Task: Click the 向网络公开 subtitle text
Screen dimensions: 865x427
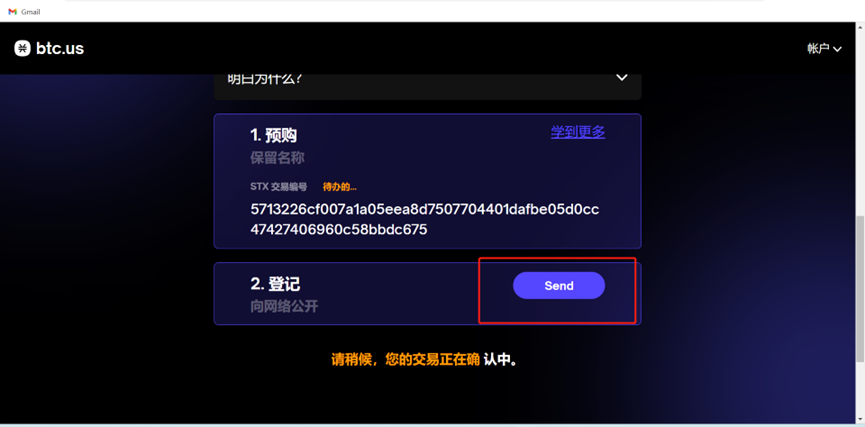Action: click(284, 307)
